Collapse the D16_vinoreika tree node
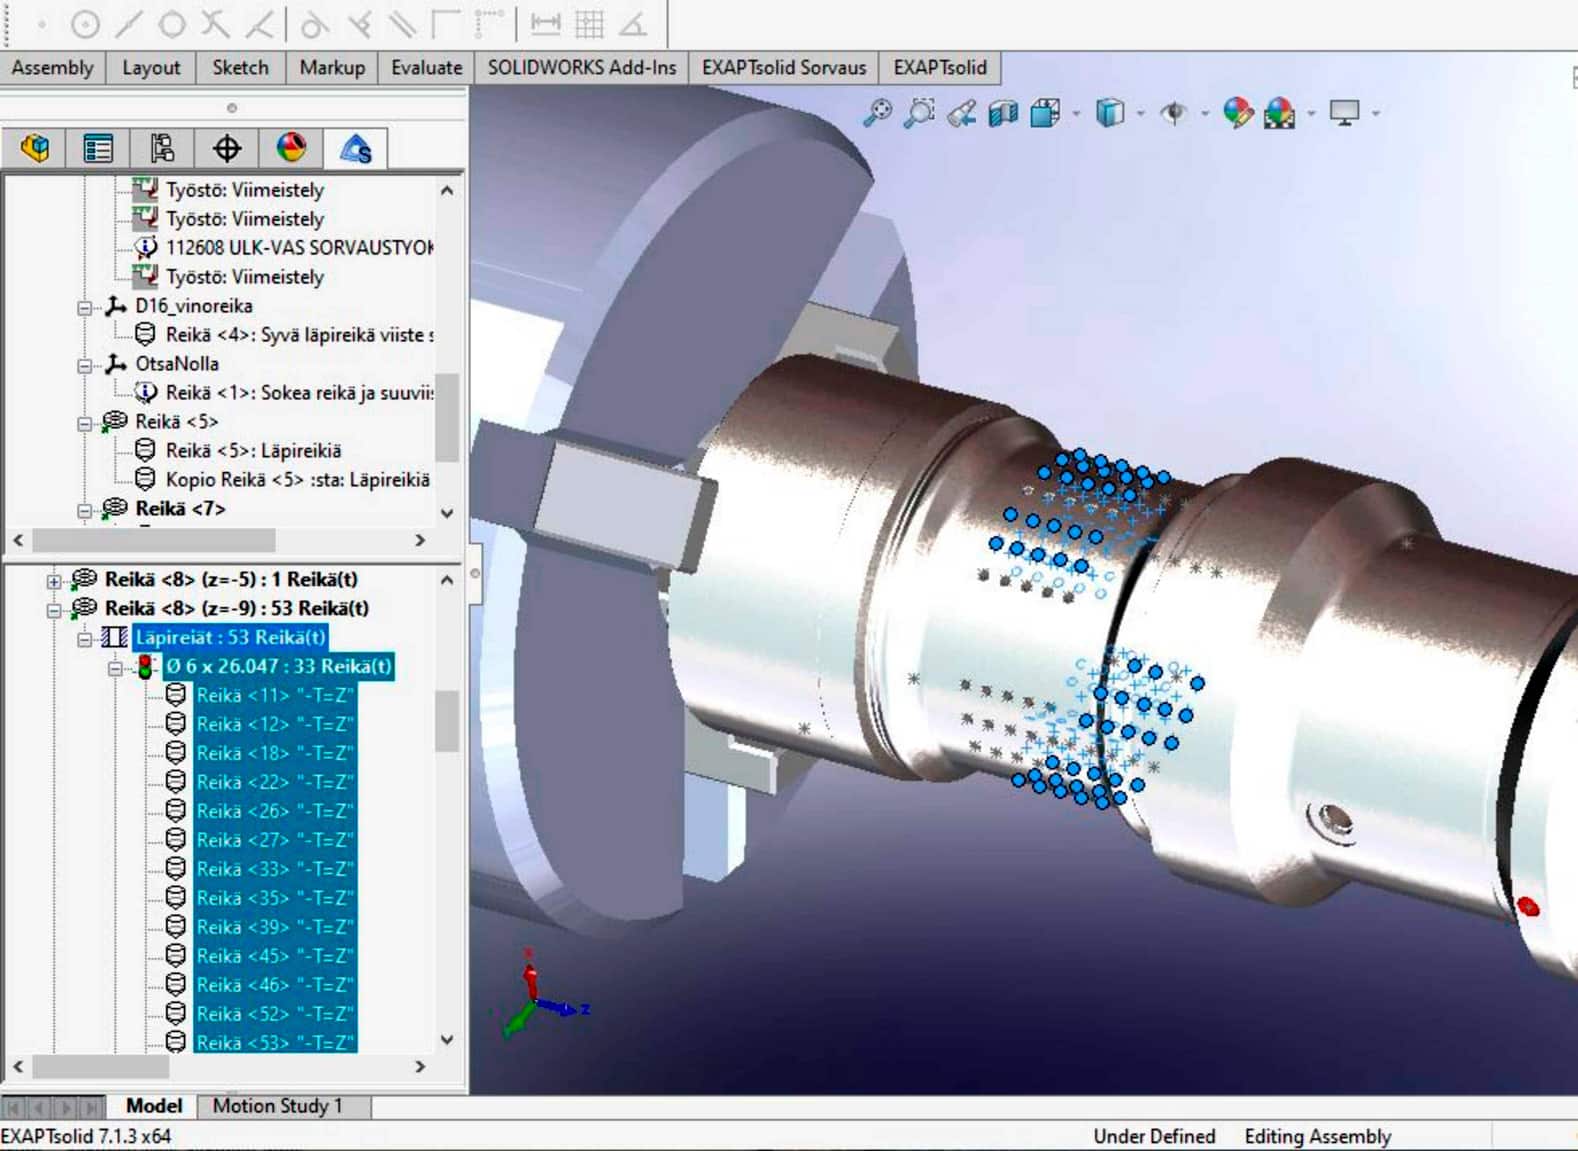1578x1151 pixels. tap(85, 307)
